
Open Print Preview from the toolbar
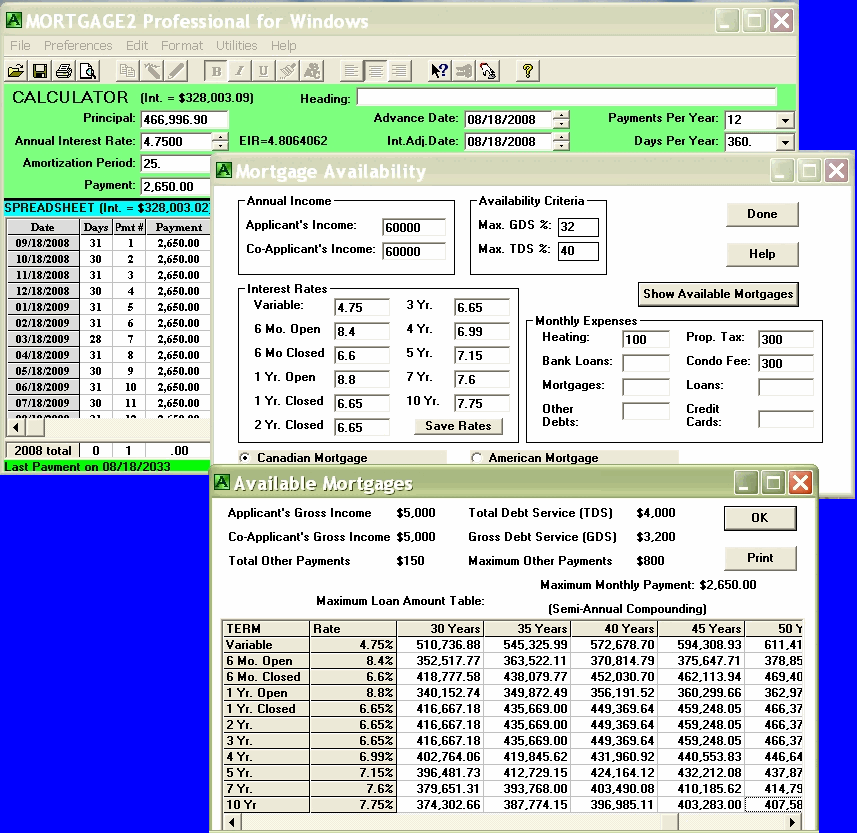88,71
